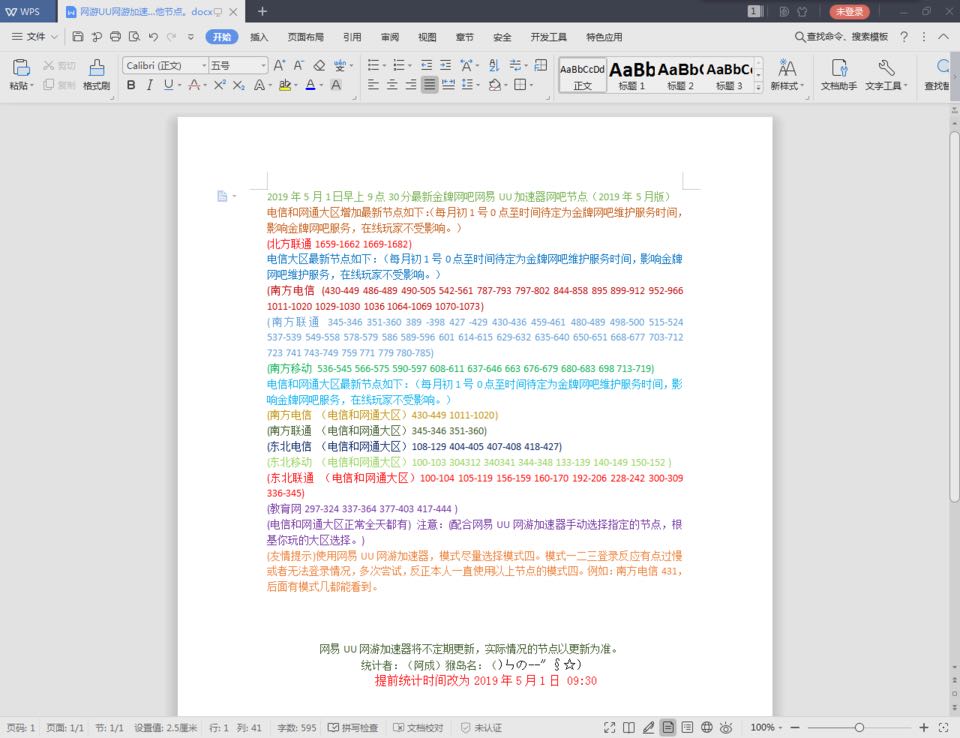Click the zoom slider handle
Screen dimensions: 960x738
tap(860, 728)
